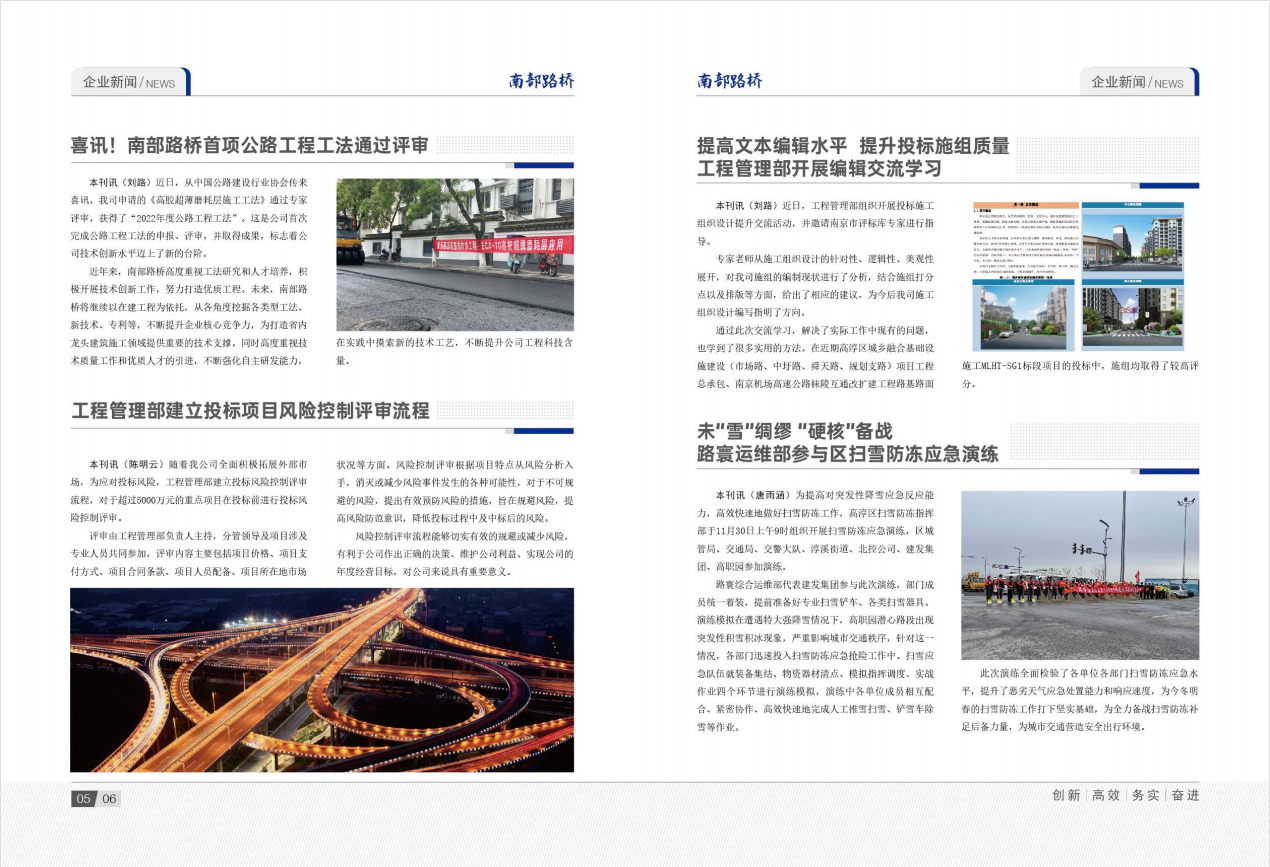The width and height of the screenshot is (1270, 867).
Task: Click the 企业新闻 / NEWS label on the right page
Action: tap(1137, 82)
